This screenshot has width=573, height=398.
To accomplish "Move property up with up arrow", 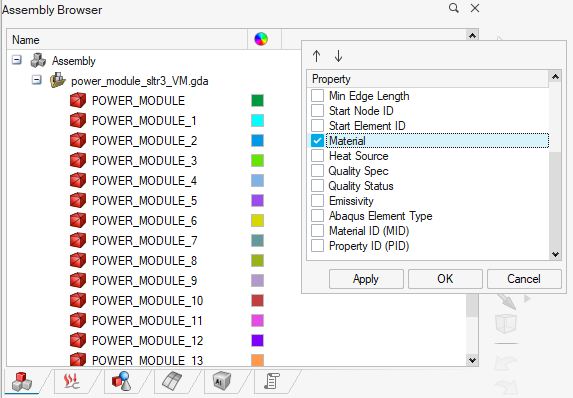I will (x=316, y=56).
